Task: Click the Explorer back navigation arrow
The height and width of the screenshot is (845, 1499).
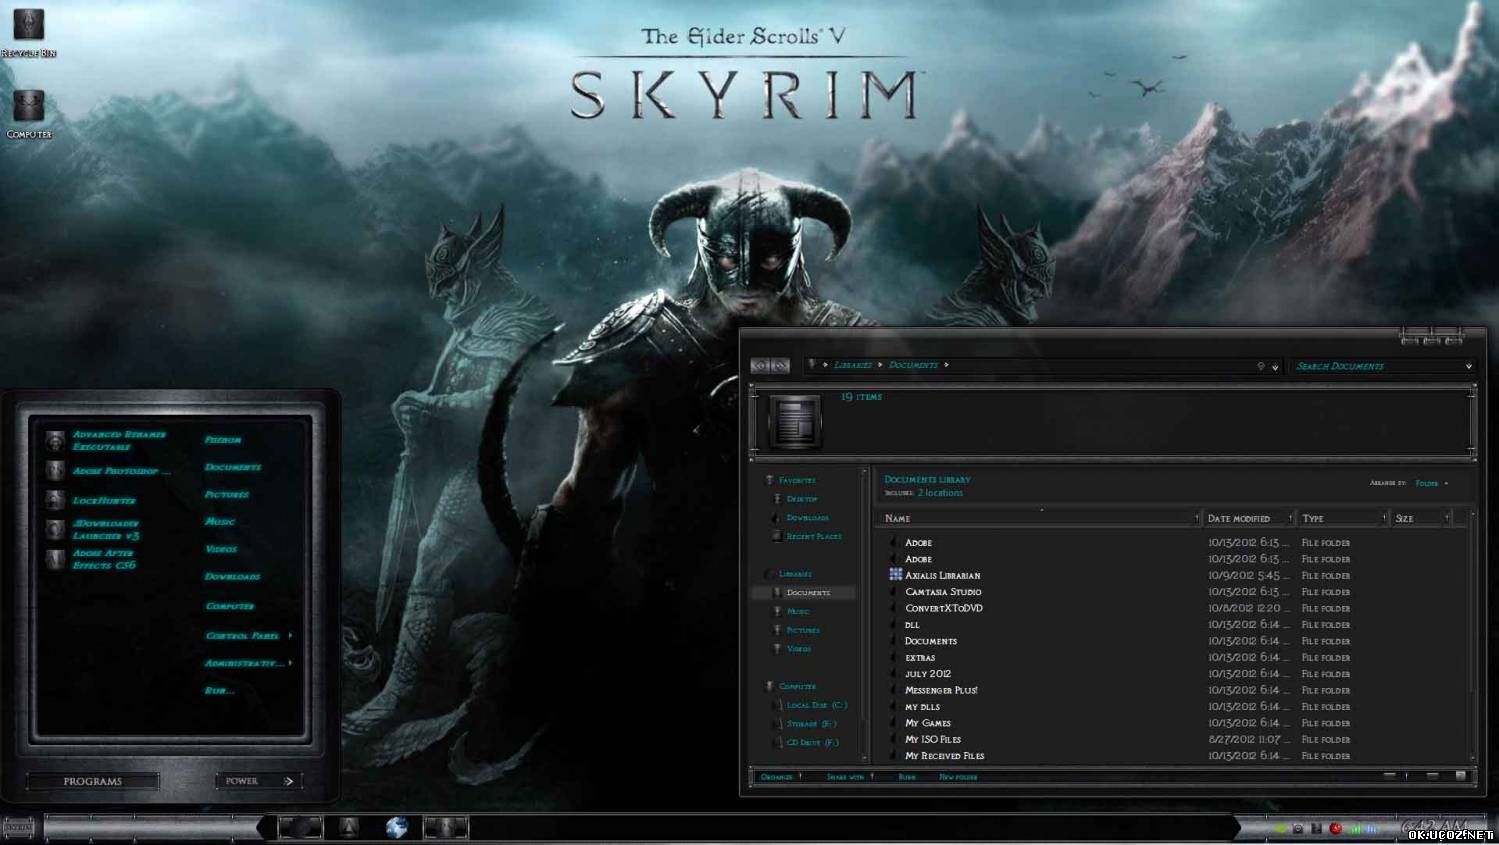Action: pyautogui.click(x=760, y=366)
